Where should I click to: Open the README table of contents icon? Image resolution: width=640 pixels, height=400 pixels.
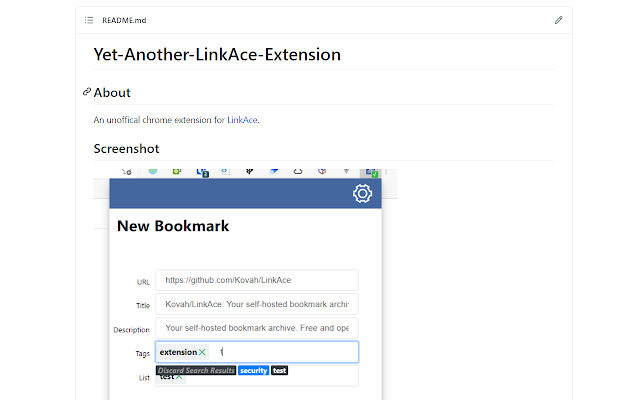89,20
